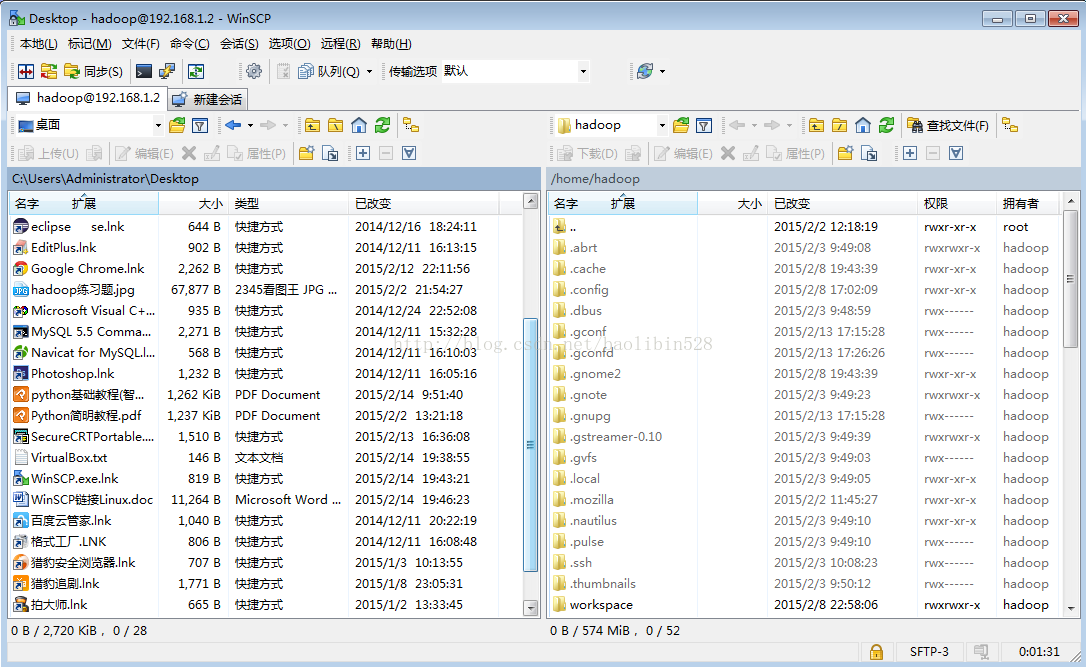
Task: Click the lock icon in status bar
Action: point(876,652)
